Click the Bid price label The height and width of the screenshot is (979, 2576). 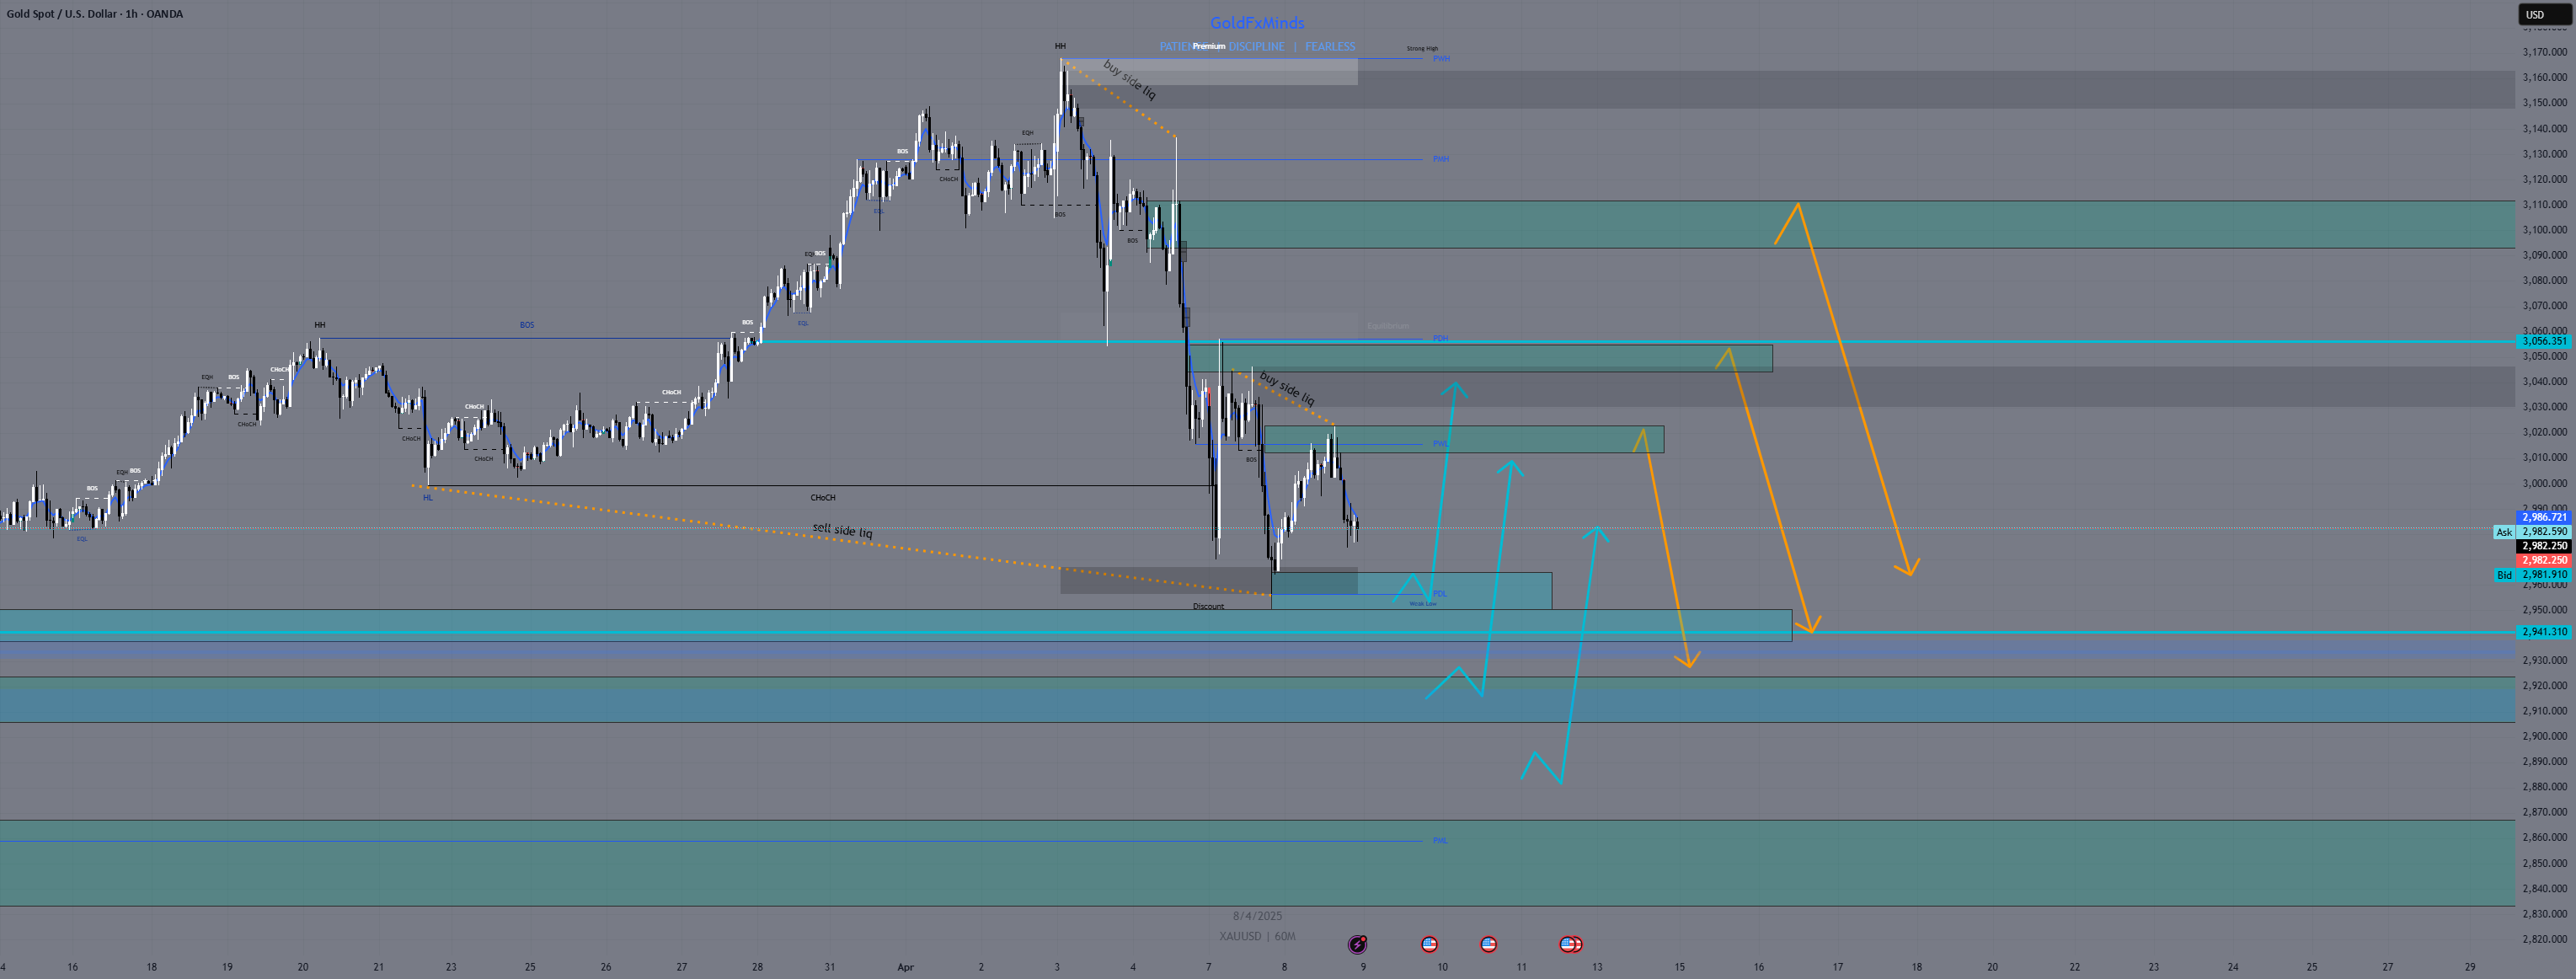pyautogui.click(x=2504, y=575)
